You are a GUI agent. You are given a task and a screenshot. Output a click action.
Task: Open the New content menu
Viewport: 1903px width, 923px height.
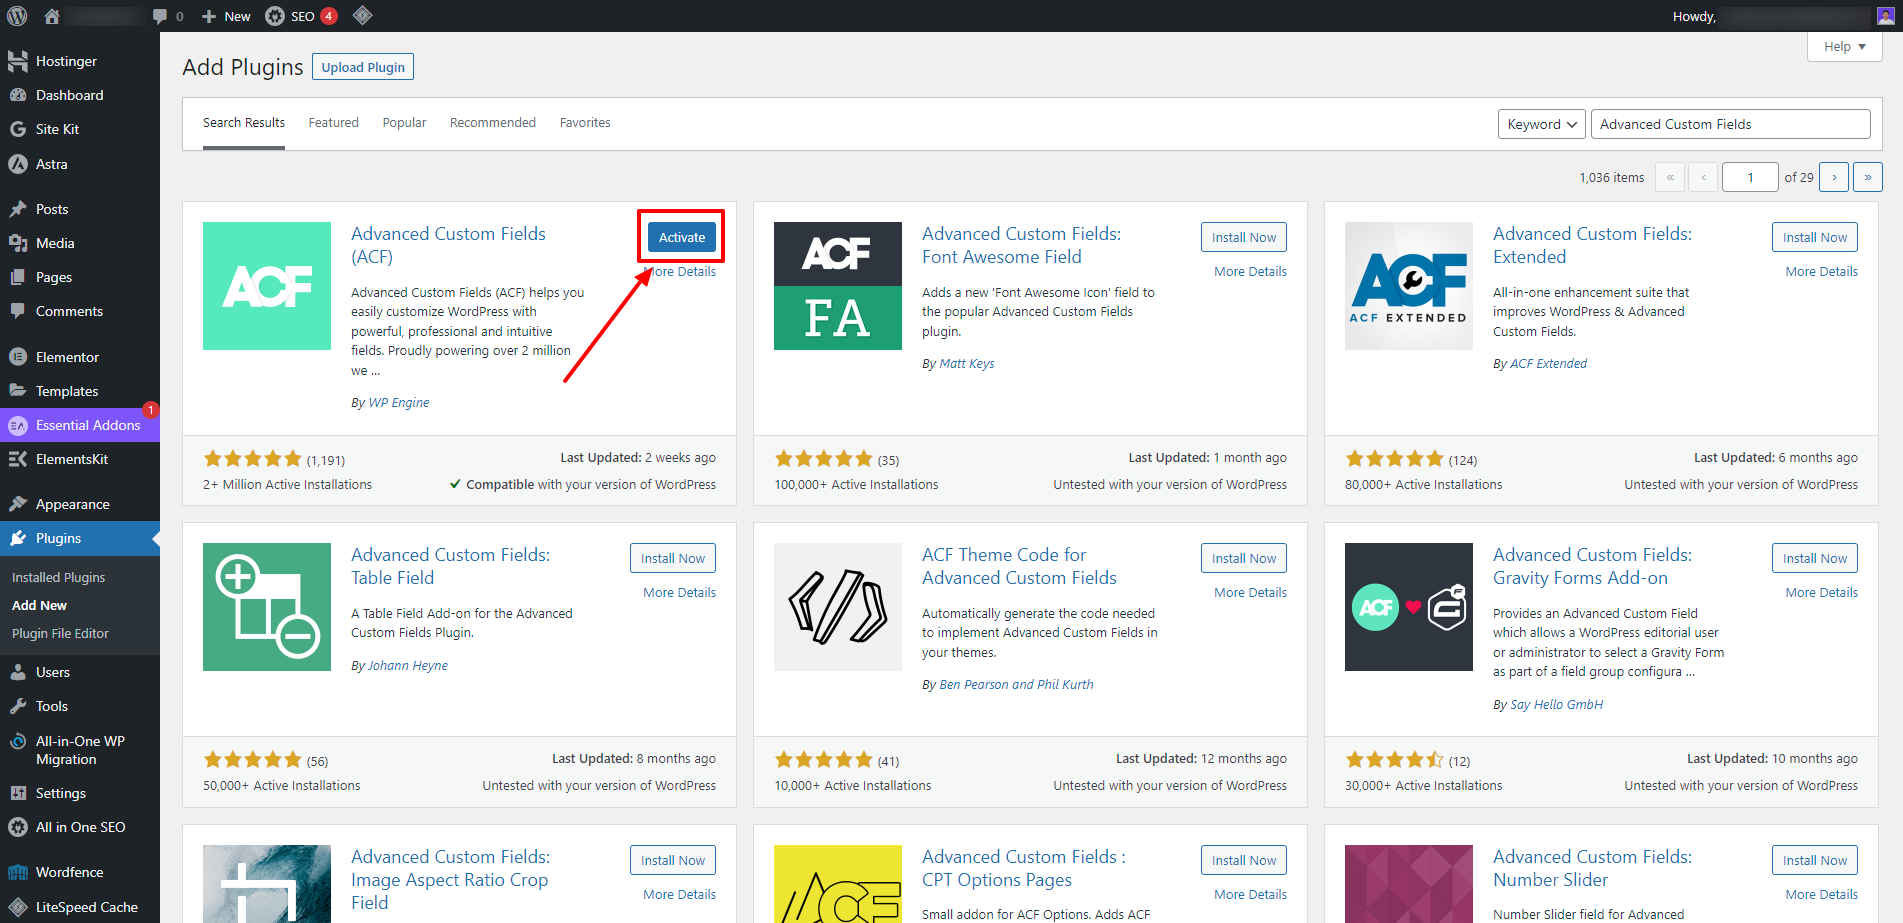[226, 16]
